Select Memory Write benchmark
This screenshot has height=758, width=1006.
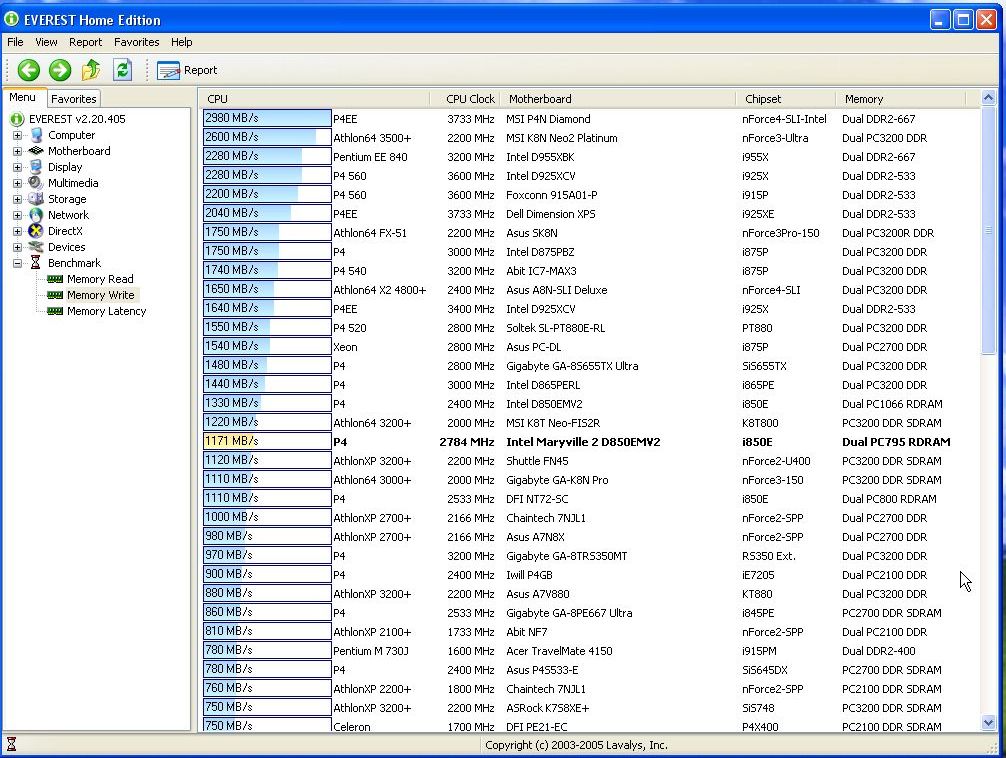coord(101,295)
